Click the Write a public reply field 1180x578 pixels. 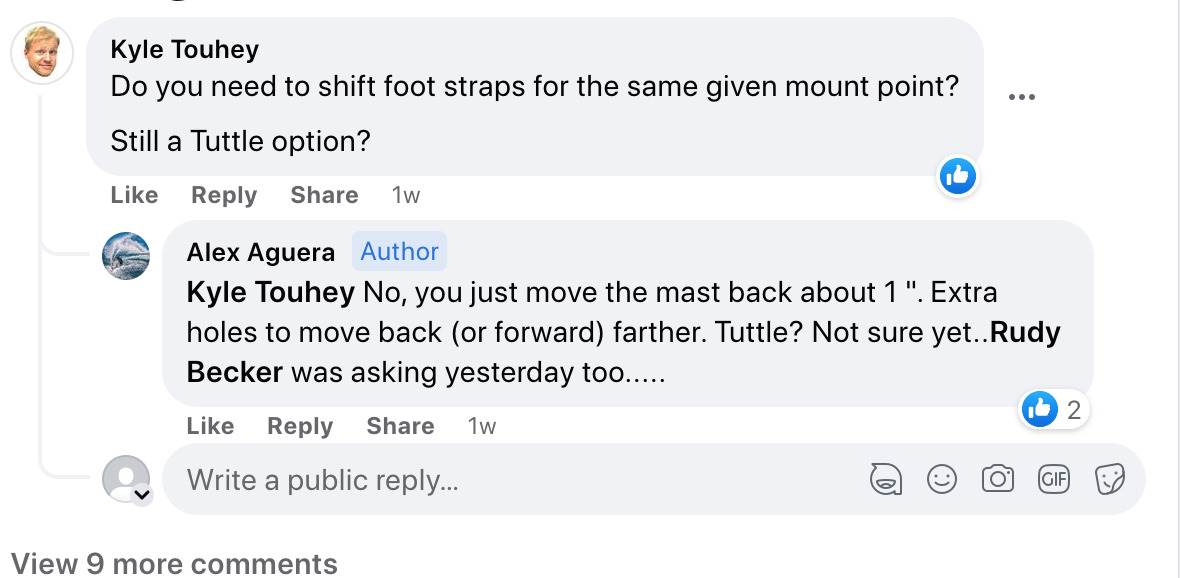(500, 480)
